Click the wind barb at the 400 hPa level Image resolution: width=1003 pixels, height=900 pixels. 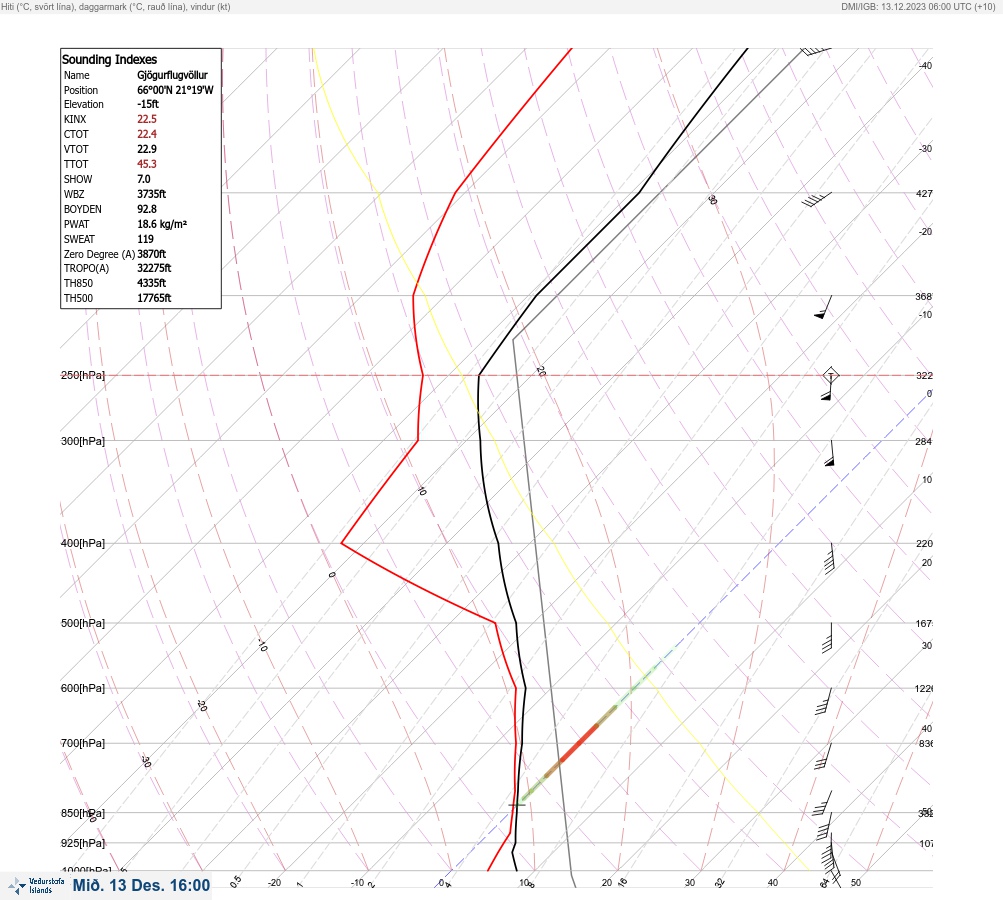tap(830, 558)
